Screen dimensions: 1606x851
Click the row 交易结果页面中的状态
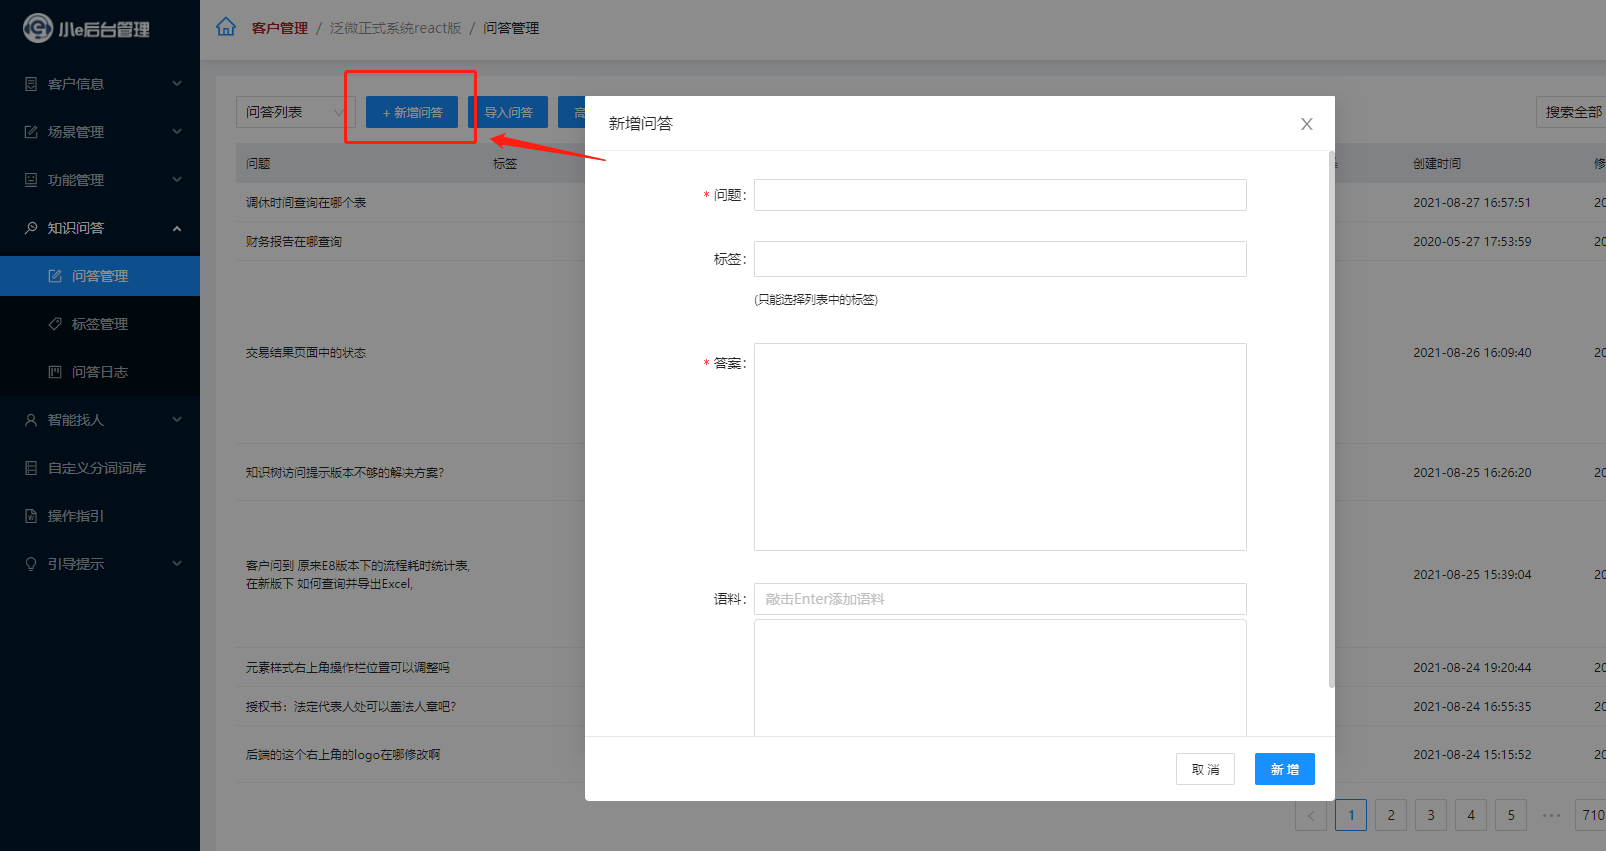306,352
